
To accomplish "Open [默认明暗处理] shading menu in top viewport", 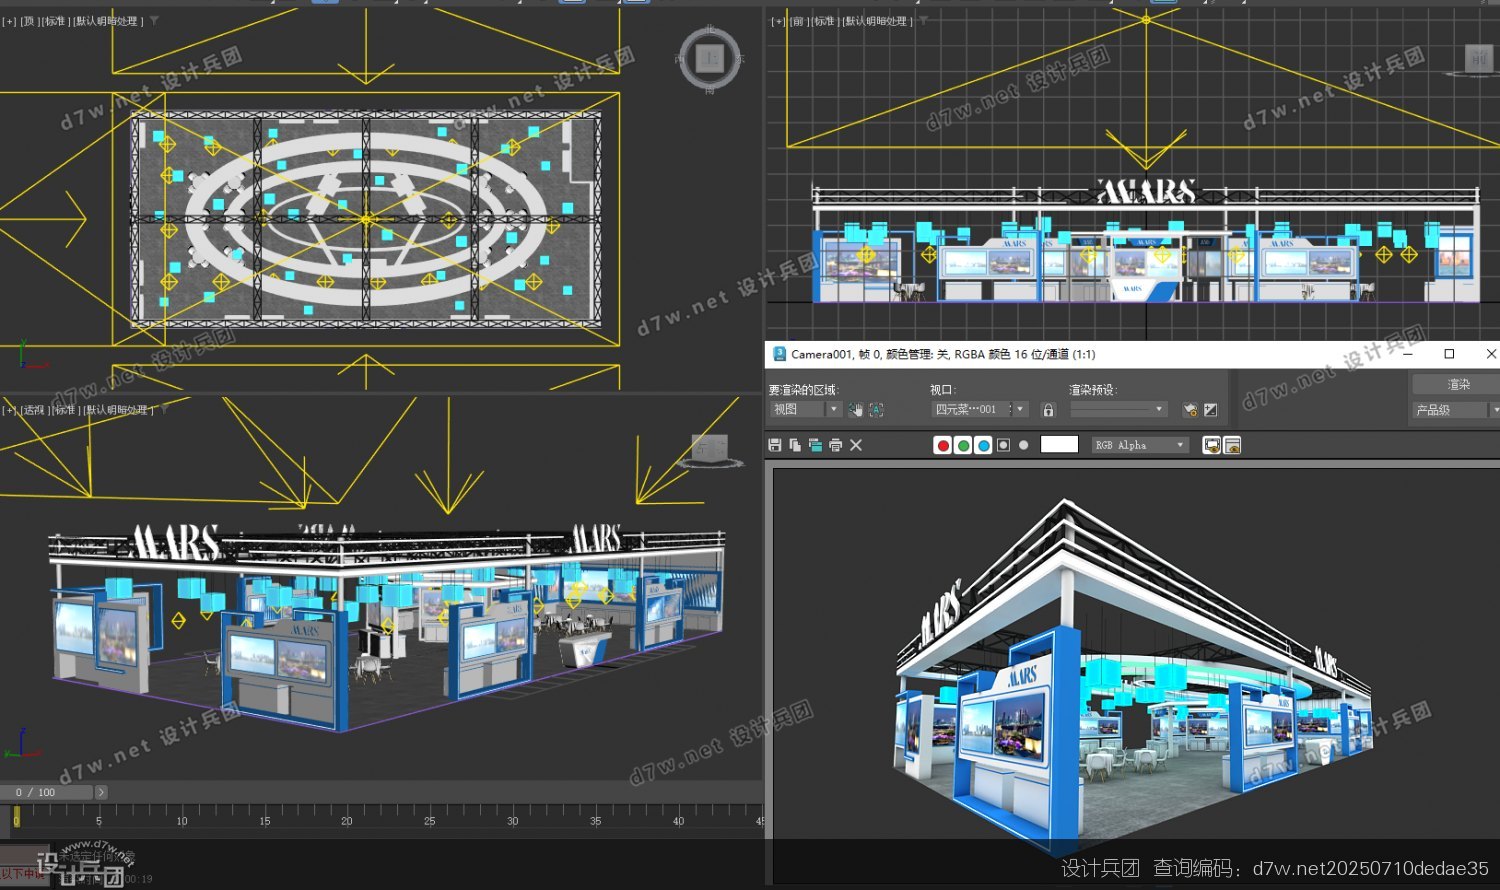I will (x=108, y=21).
